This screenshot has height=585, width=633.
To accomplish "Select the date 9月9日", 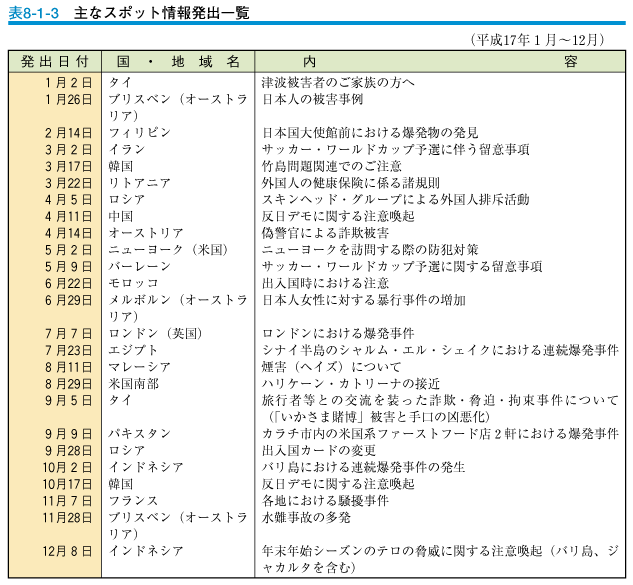I will pyautogui.click(x=68, y=434).
